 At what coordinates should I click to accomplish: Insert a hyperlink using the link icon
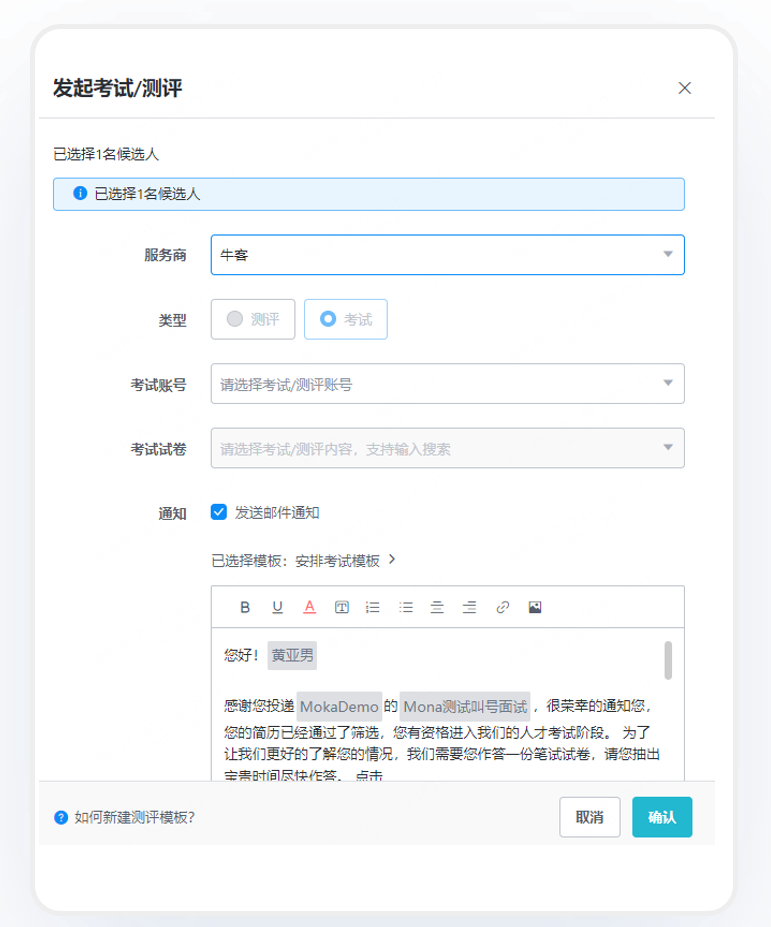coord(502,607)
